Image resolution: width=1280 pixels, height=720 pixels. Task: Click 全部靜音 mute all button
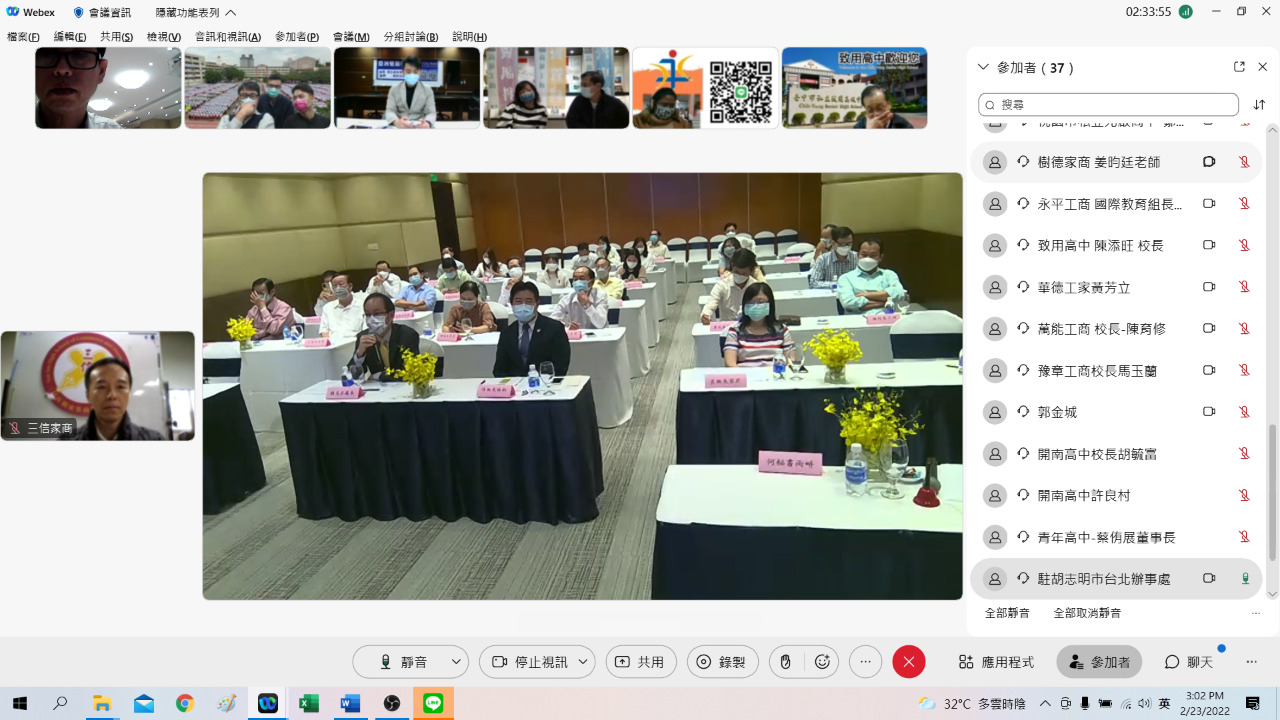1007,613
